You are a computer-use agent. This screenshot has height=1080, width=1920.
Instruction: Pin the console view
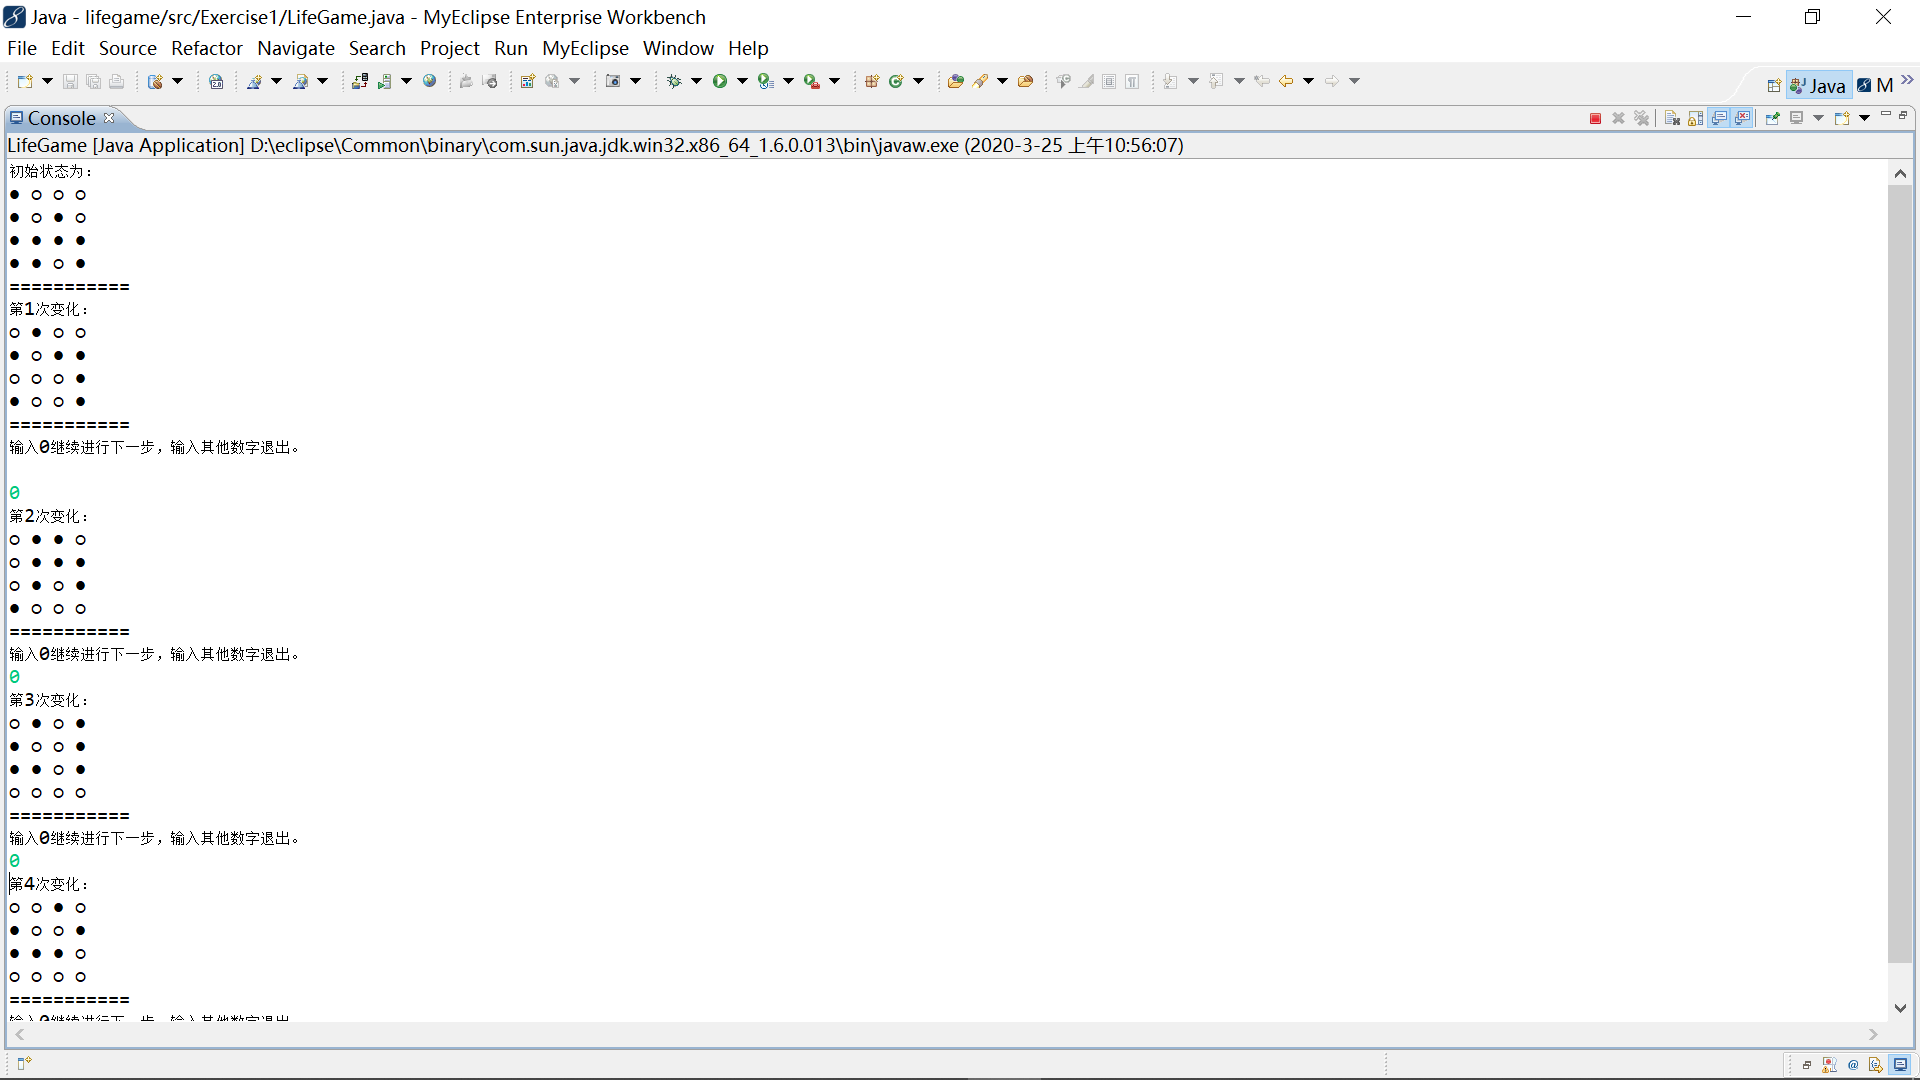coord(1772,118)
